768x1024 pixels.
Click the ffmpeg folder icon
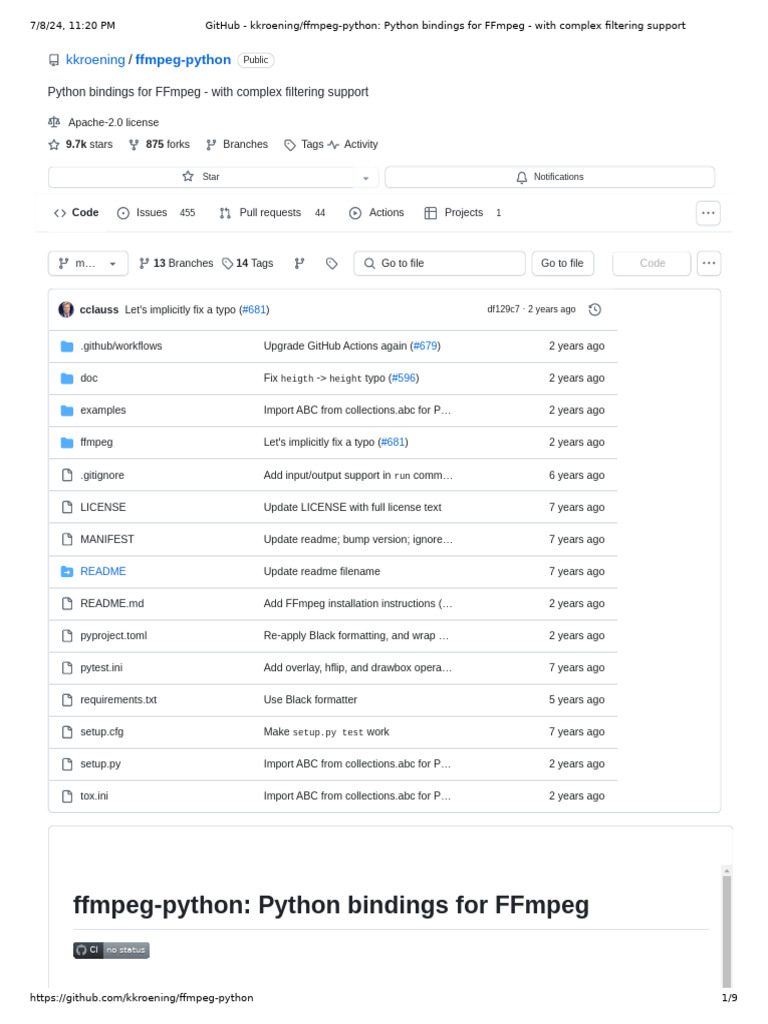click(67, 442)
